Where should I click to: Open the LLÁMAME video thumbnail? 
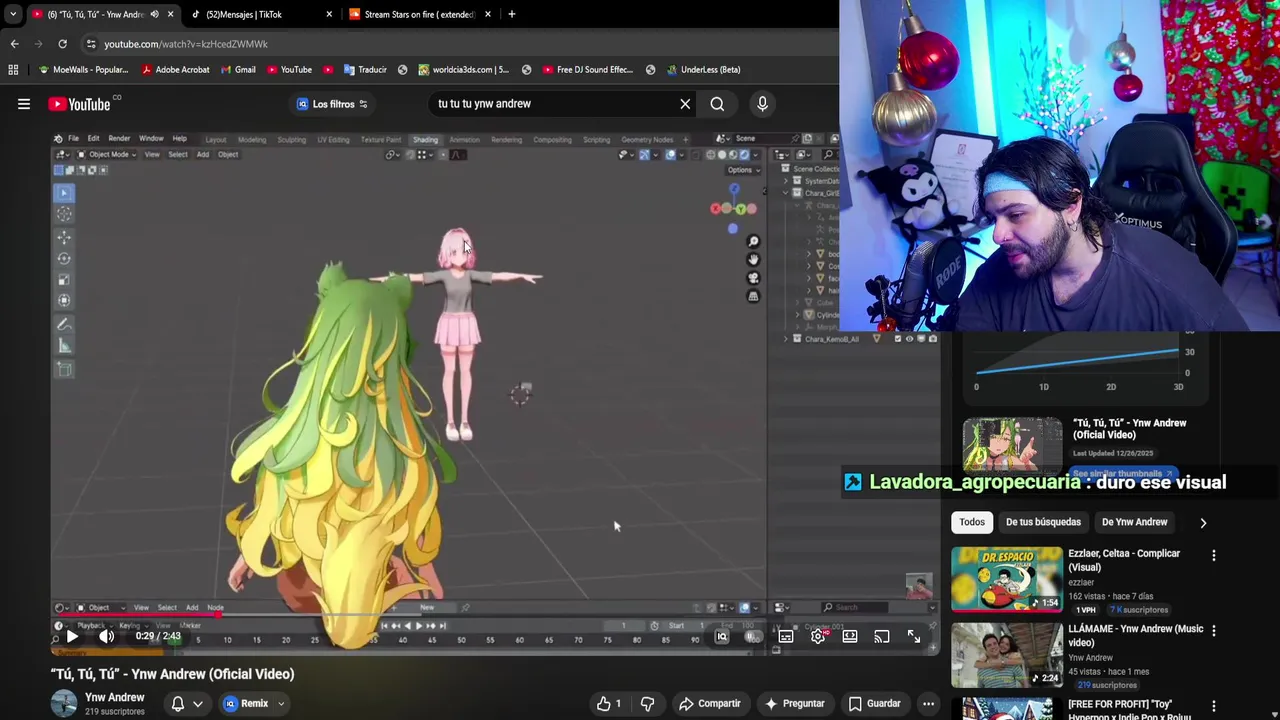tap(1007, 654)
